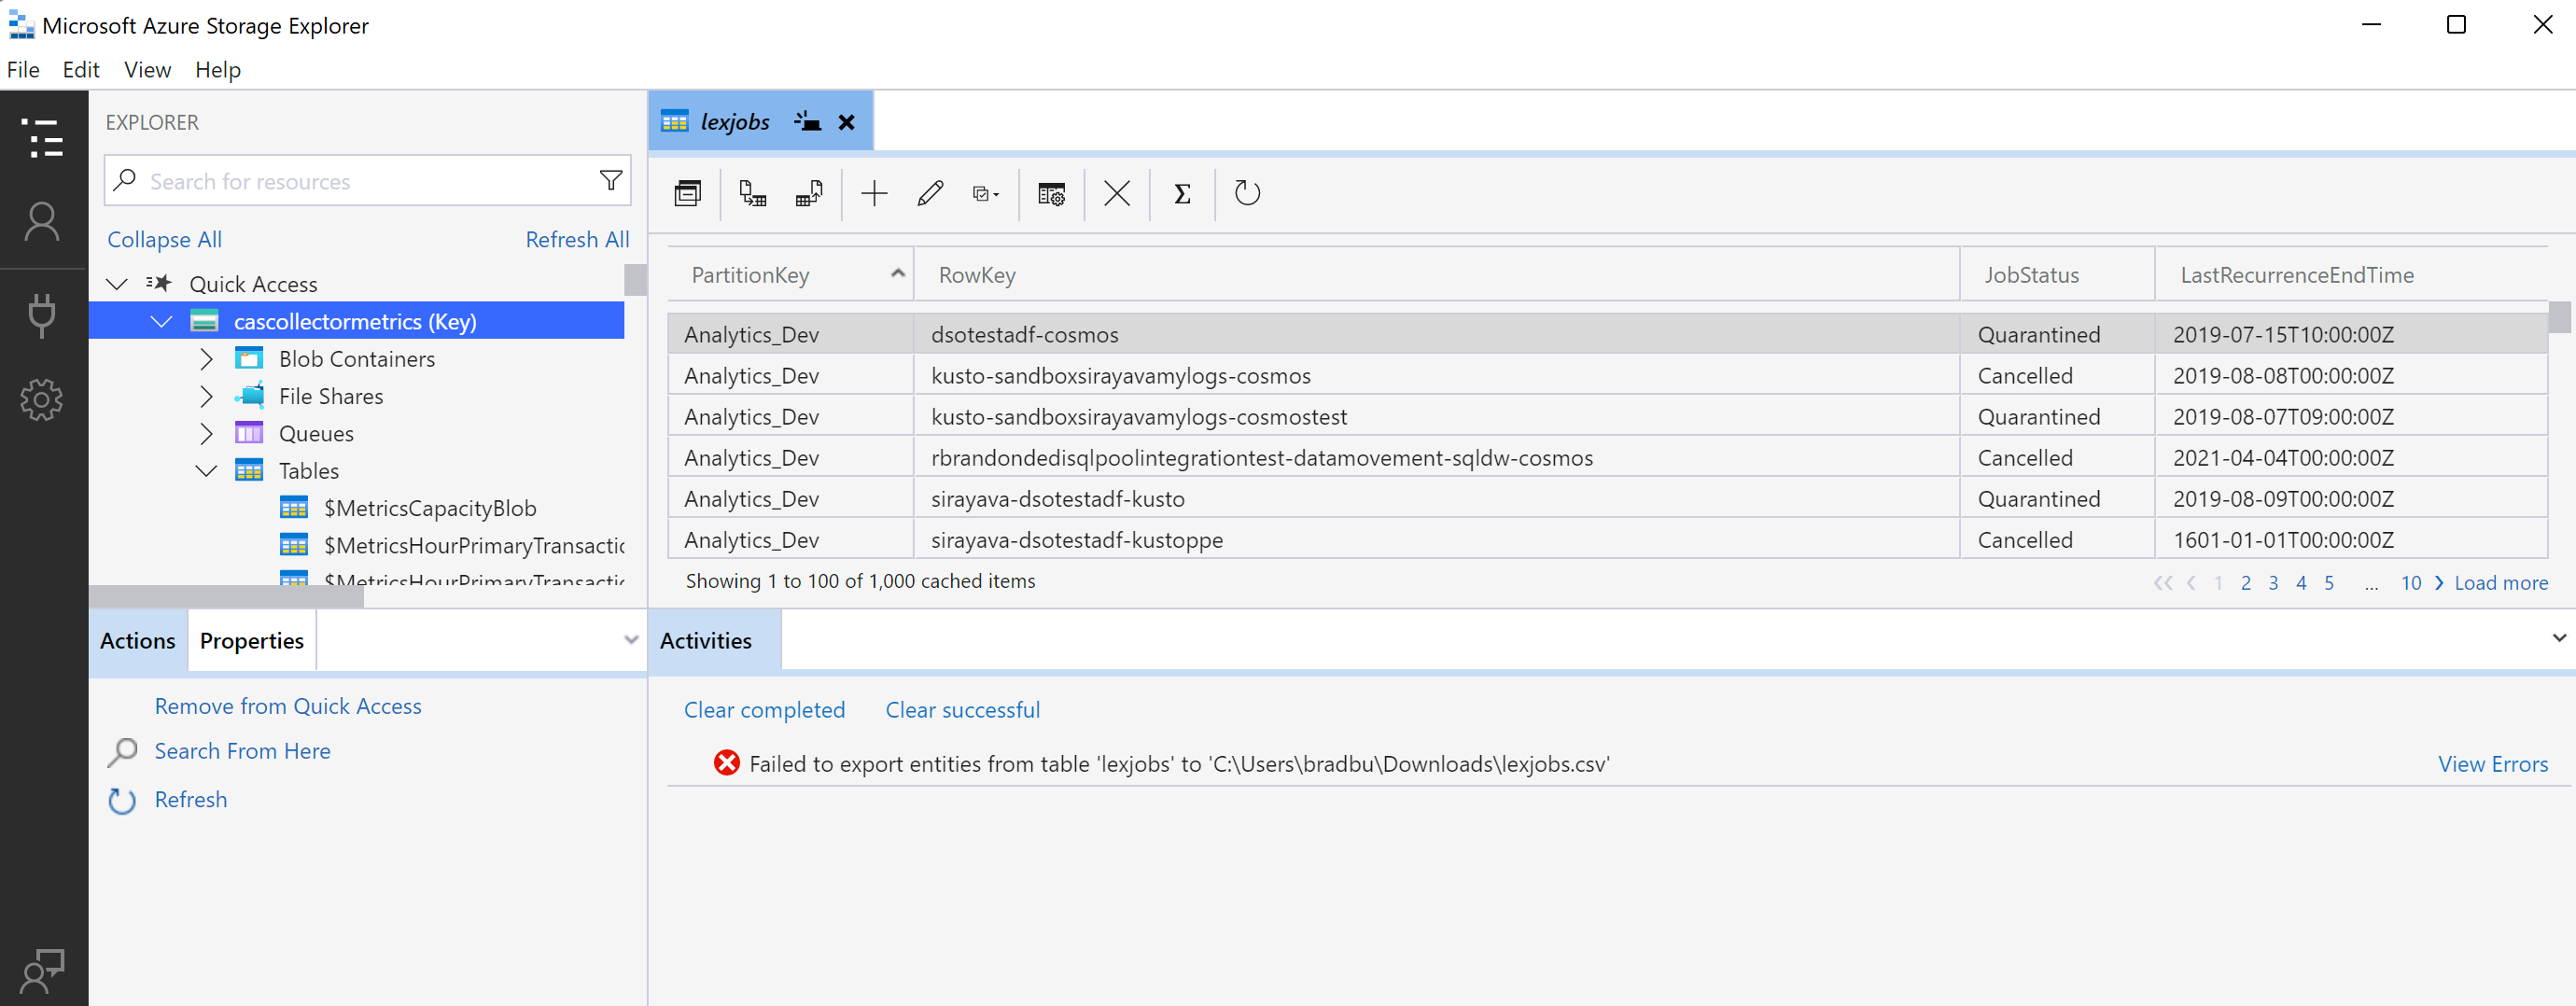This screenshot has width=2576, height=1006.
Task: Edit the selected entity
Action: (x=930, y=193)
